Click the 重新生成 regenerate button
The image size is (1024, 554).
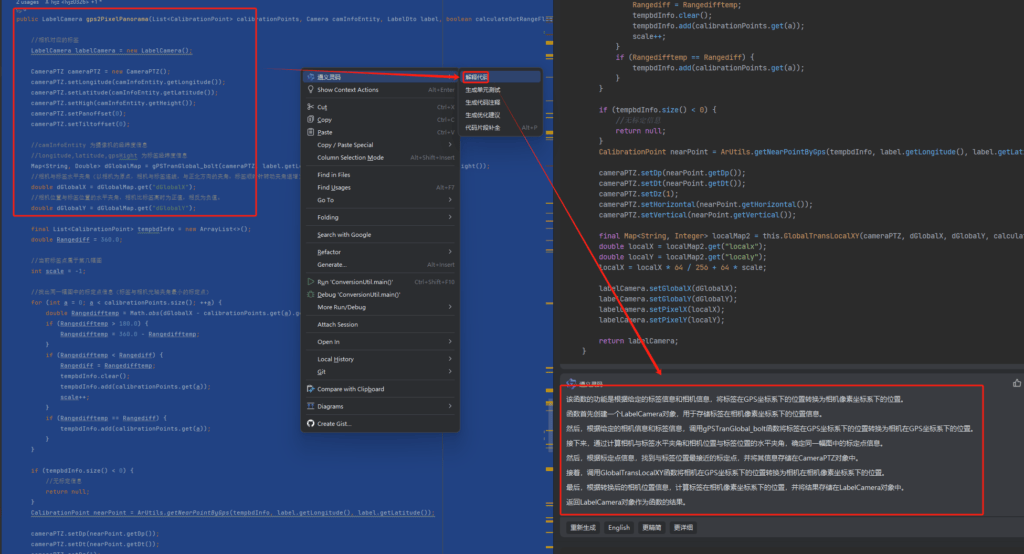point(581,528)
